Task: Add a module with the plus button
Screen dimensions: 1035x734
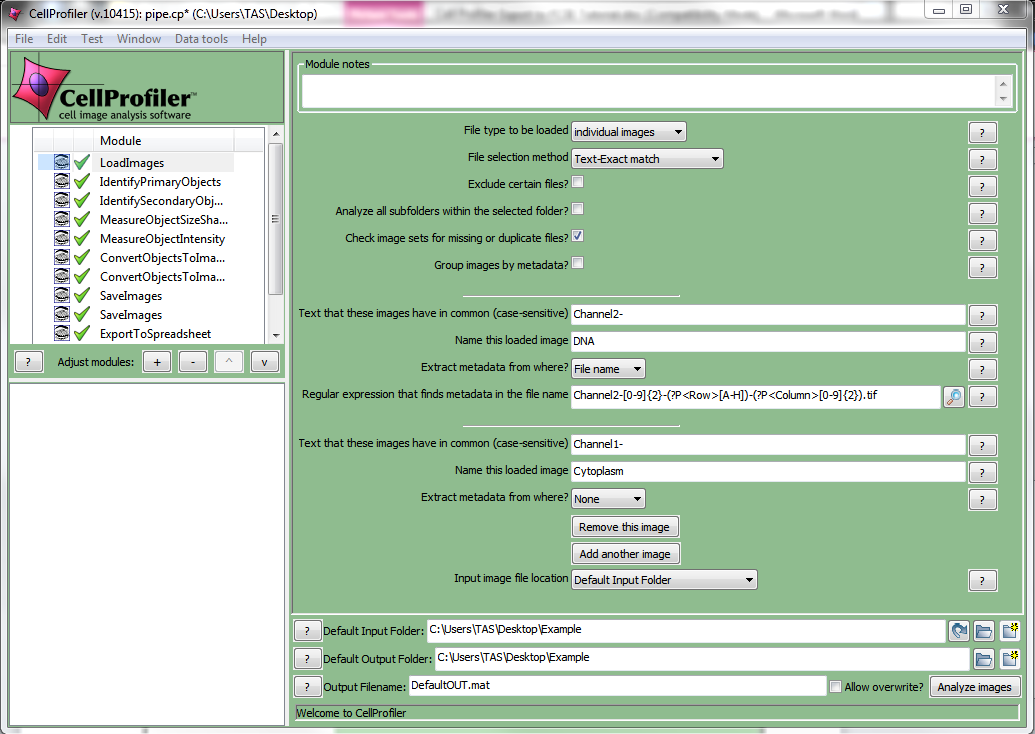Action: [157, 362]
